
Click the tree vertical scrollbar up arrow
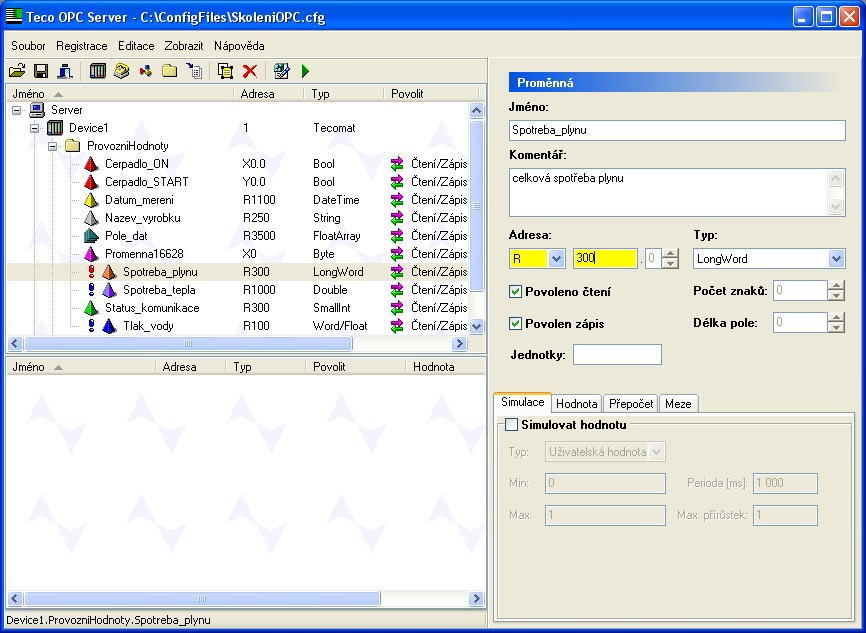(x=477, y=110)
